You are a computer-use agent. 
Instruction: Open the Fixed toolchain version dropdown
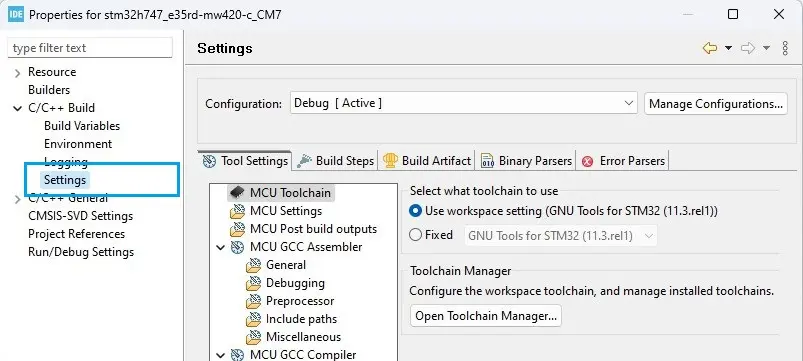pyautogui.click(x=561, y=236)
